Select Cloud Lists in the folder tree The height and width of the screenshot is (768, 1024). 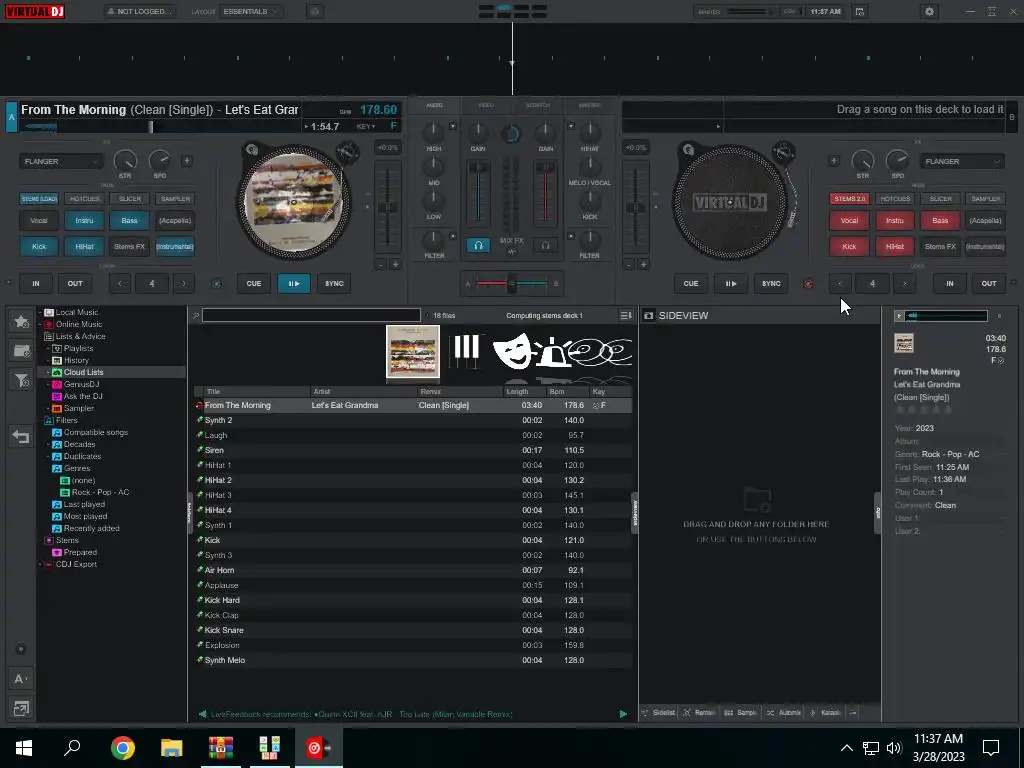click(83, 372)
